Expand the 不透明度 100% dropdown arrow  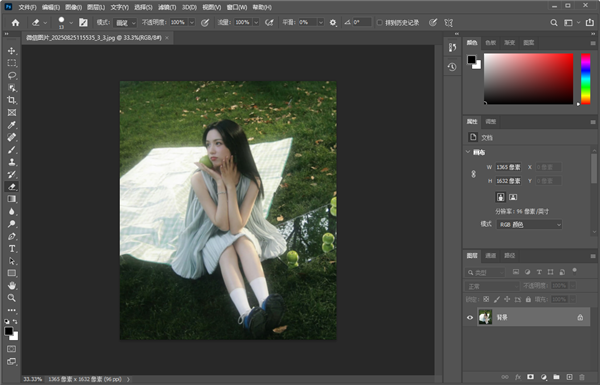(x=192, y=23)
